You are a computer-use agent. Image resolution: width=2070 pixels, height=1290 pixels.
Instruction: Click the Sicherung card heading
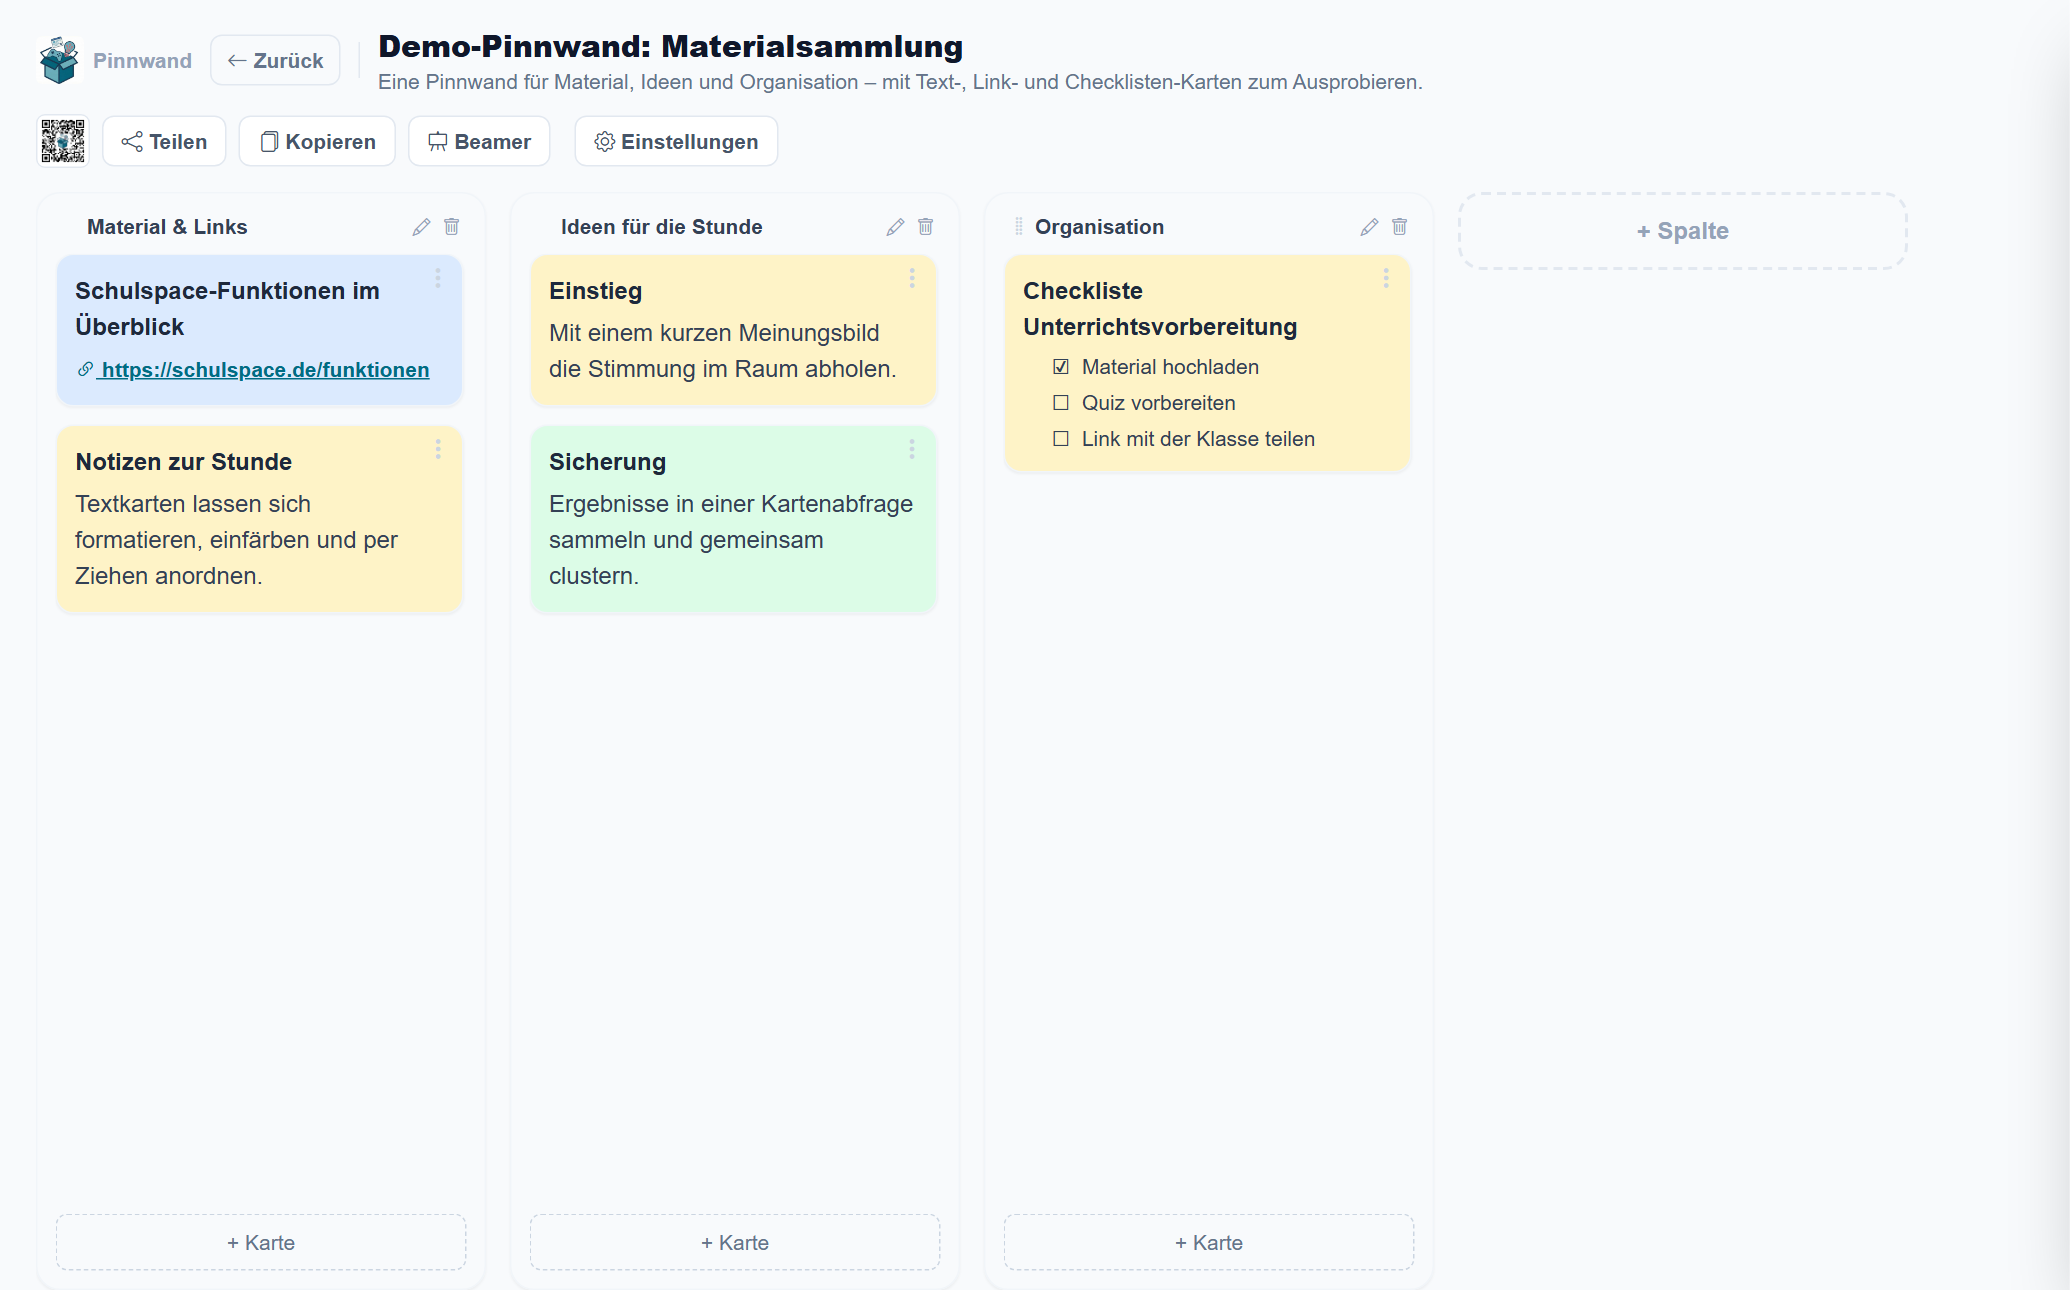coord(607,462)
